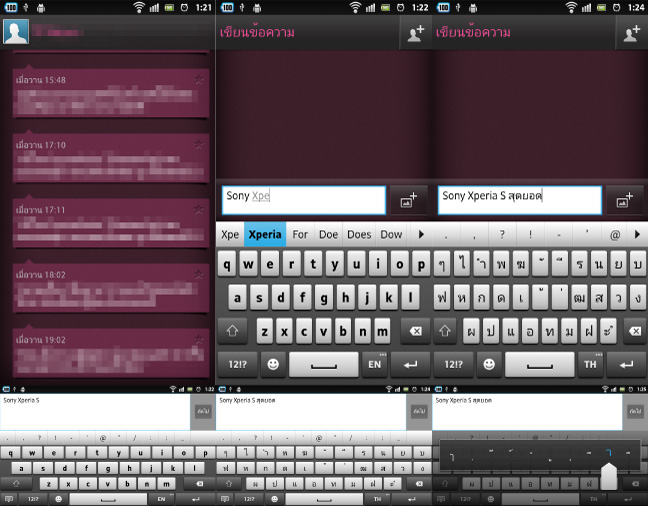Hide the landscape Thai keyboard with the keyboard icon
The image size is (648, 506).
tap(225, 499)
